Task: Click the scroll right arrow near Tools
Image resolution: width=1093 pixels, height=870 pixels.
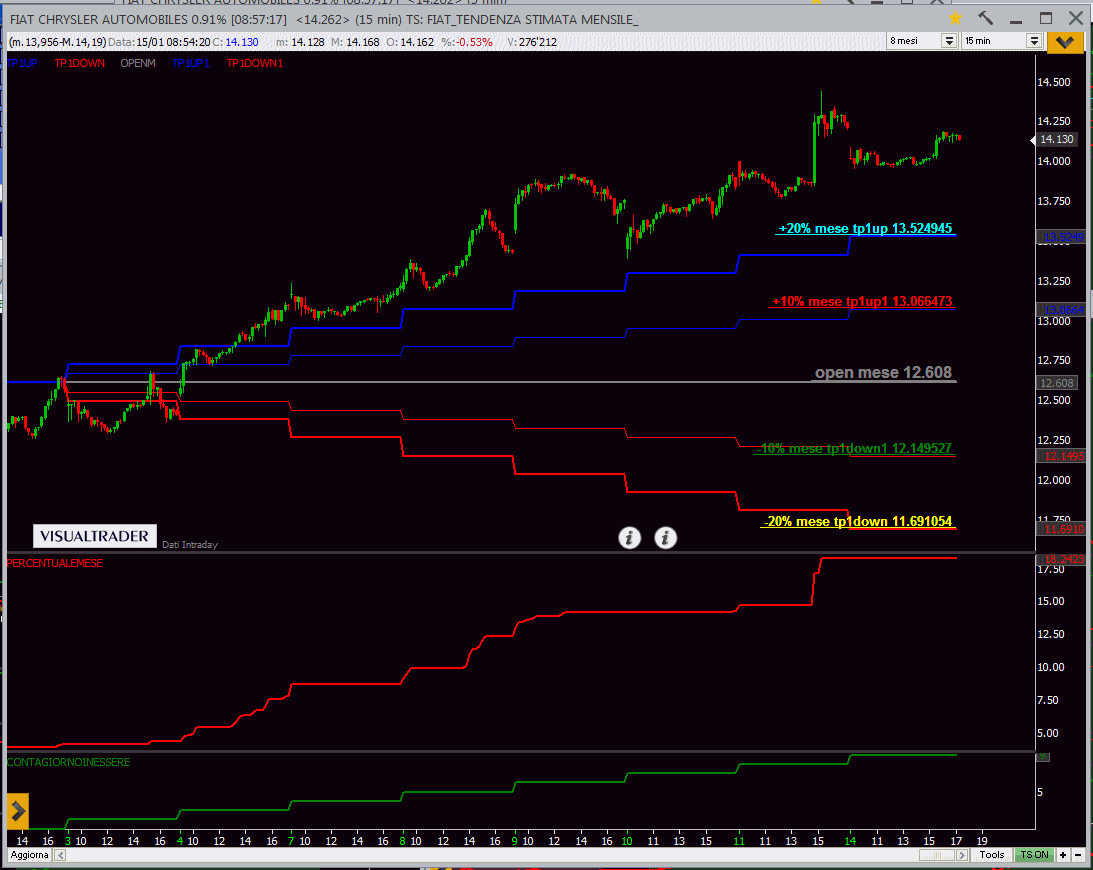Action: pyautogui.click(x=962, y=855)
